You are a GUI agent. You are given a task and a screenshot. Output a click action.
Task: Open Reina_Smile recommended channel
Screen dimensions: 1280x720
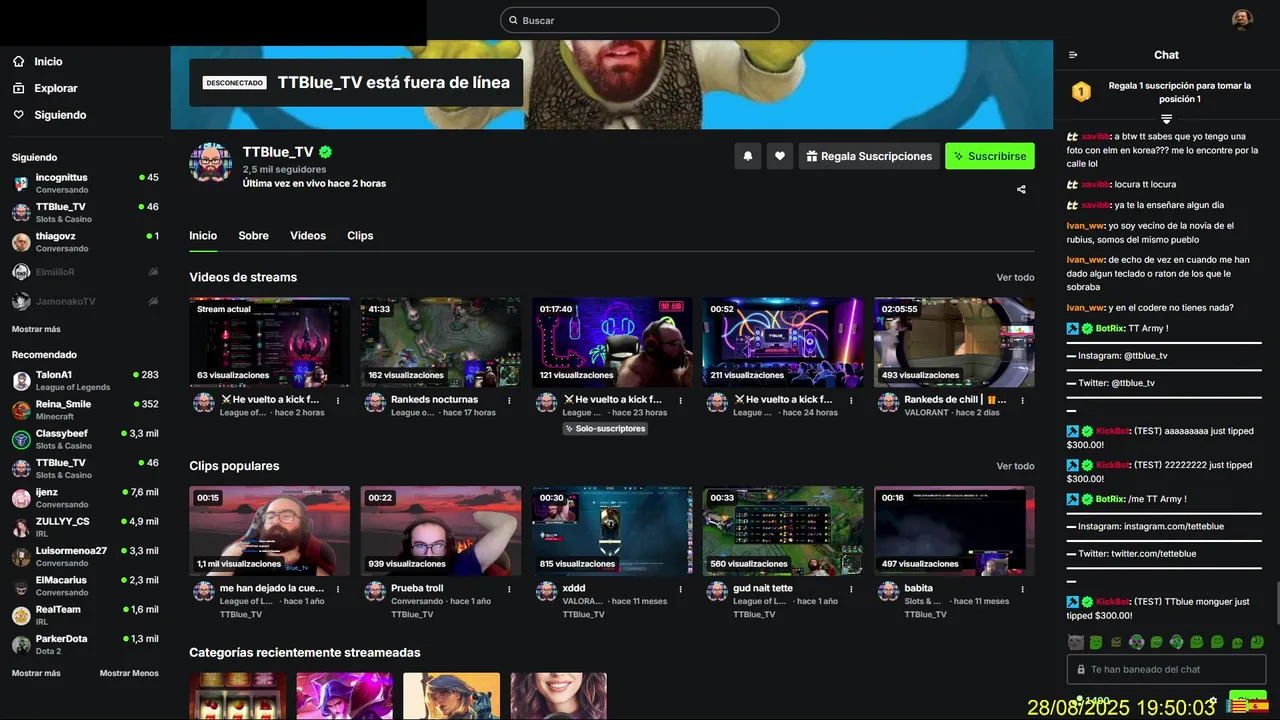[x=85, y=410]
